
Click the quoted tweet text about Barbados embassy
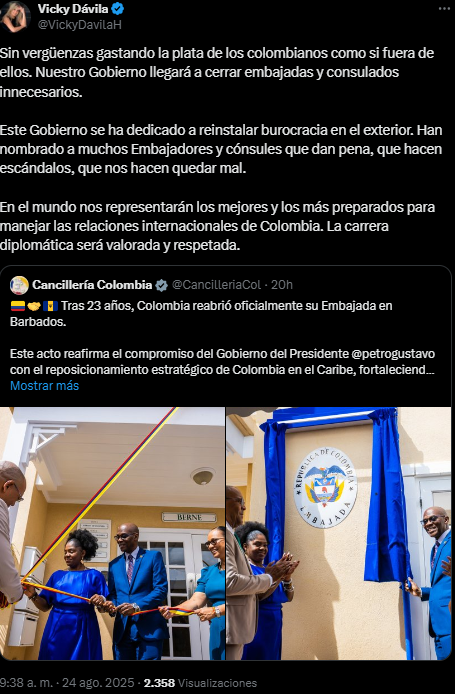[x=222, y=338]
